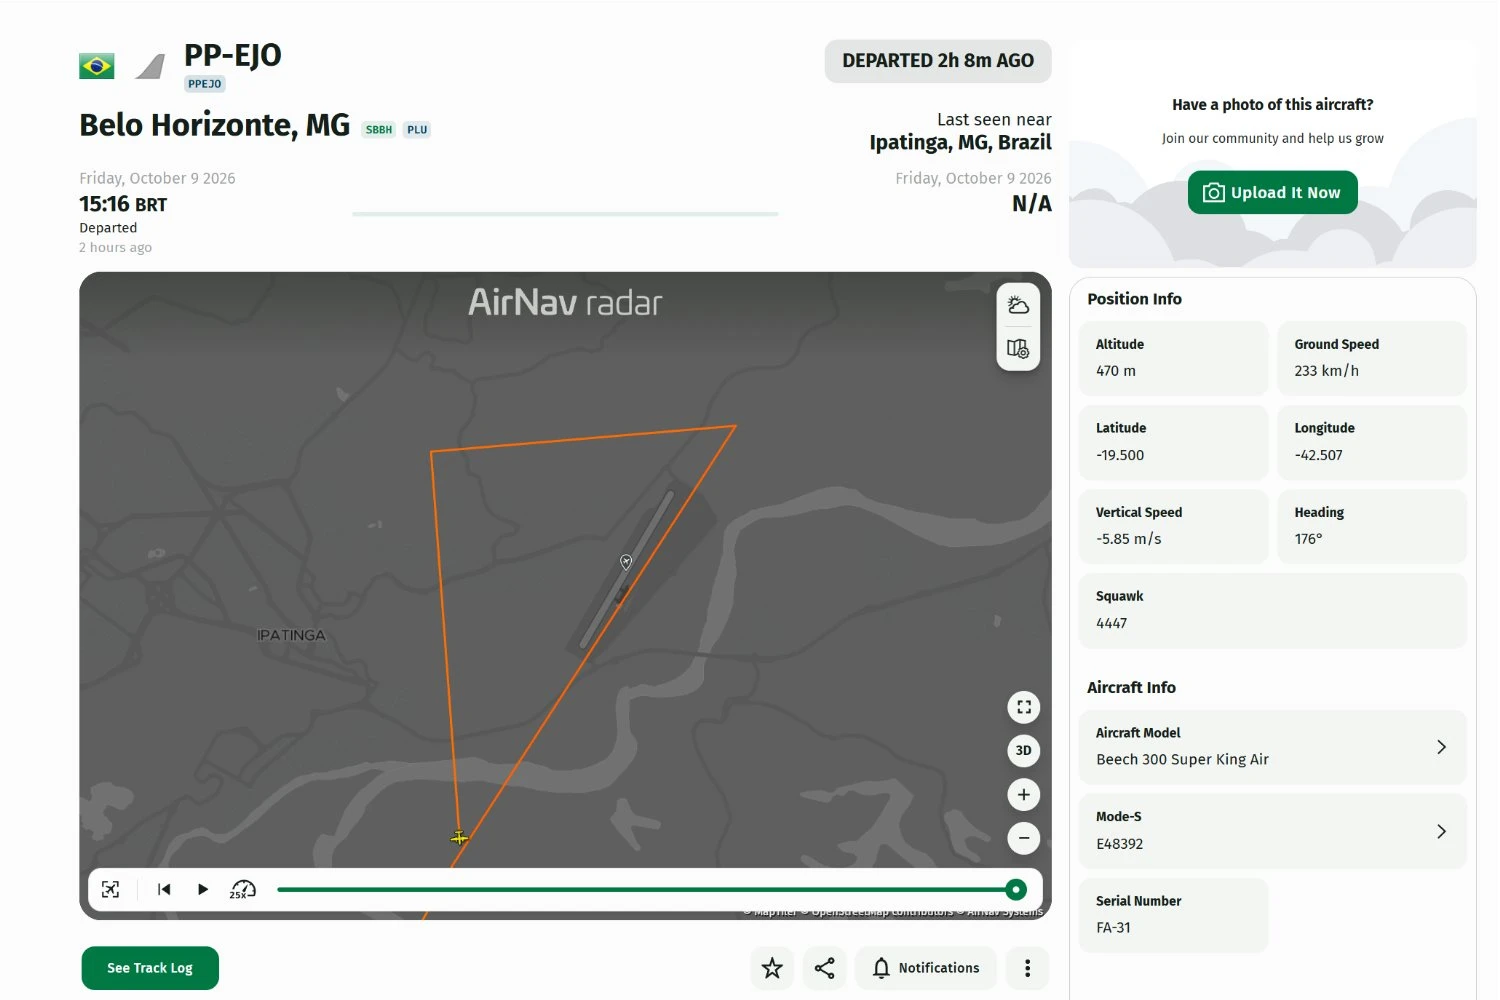Click the playback progress slider handle
1500x1000 pixels.
coord(1016,889)
